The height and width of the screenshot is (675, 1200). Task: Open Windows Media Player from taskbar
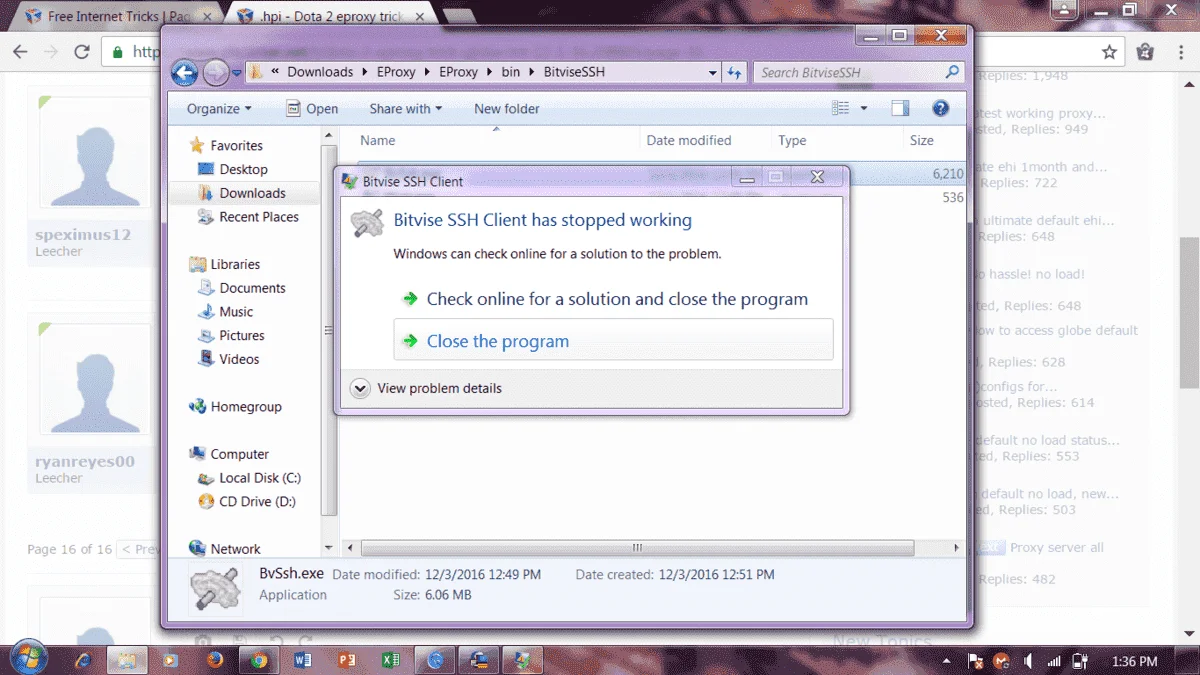(171, 660)
